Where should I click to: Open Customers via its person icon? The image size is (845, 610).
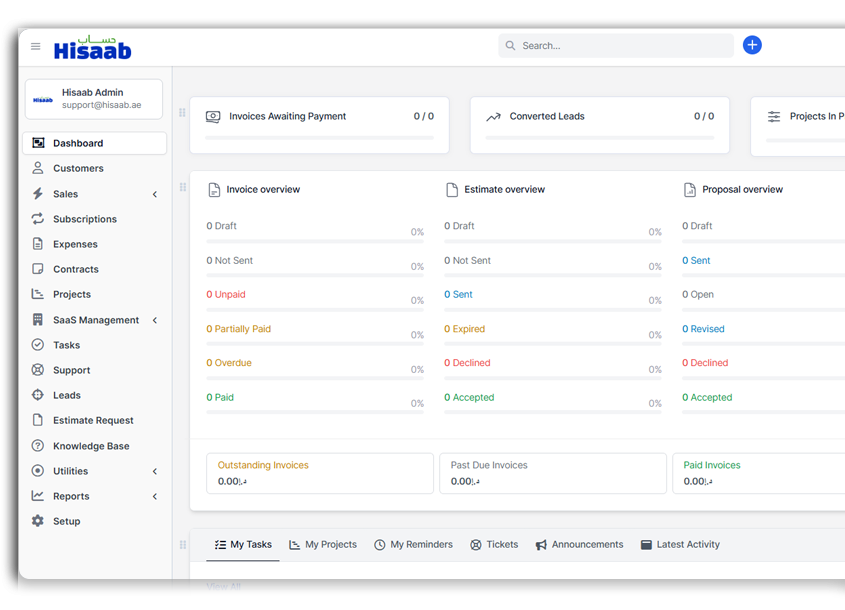tap(38, 169)
